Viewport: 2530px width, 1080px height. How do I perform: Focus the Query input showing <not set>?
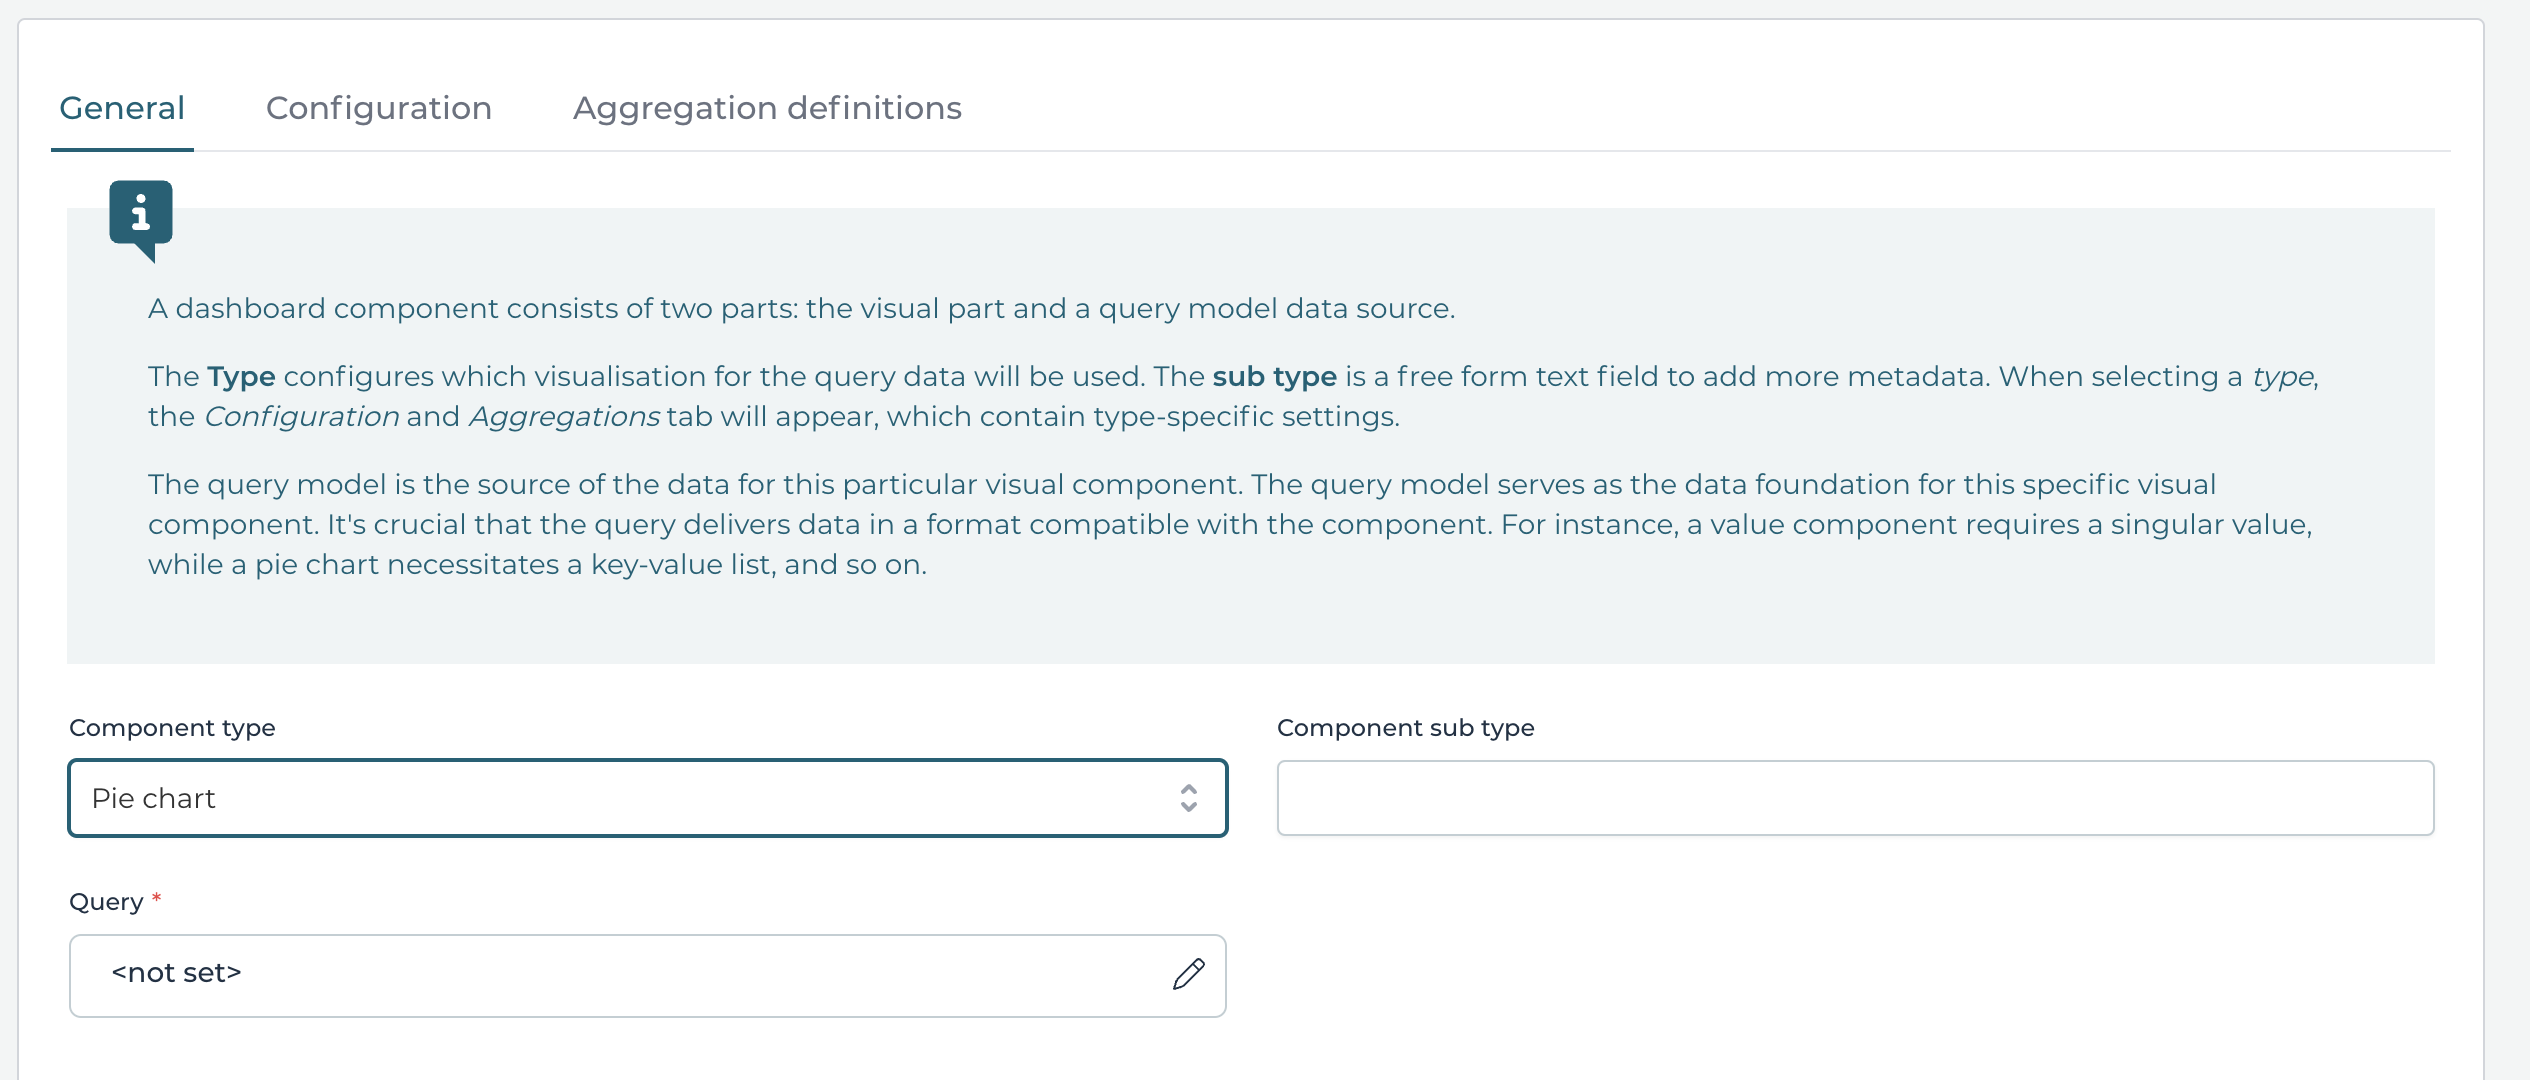[x=600, y=975]
